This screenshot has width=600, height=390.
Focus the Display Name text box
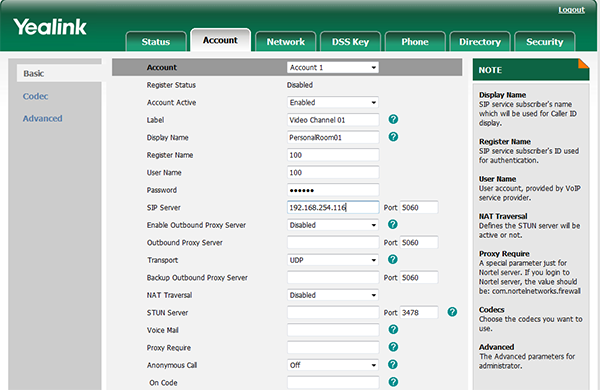[x=333, y=137]
